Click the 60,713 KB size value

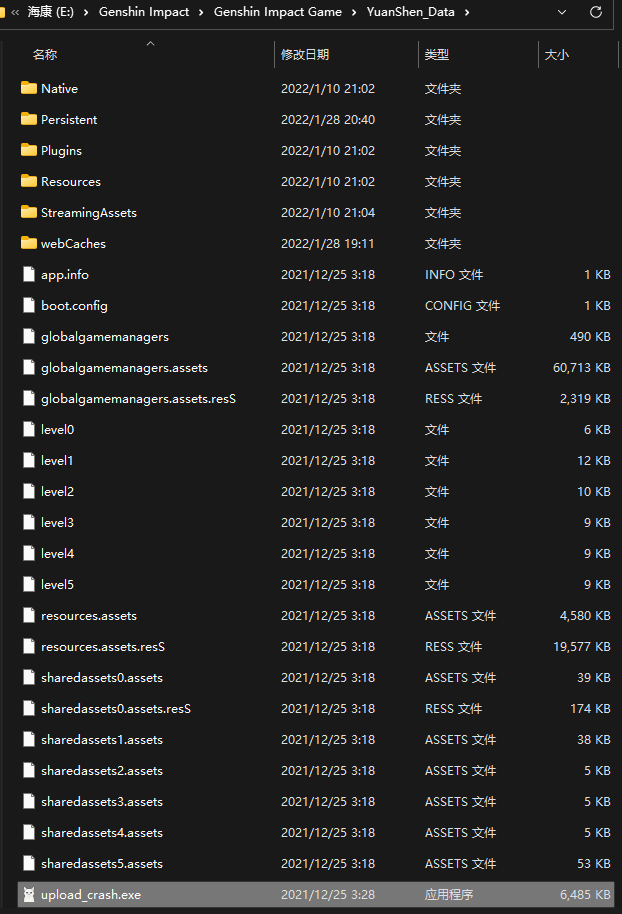click(x=582, y=367)
